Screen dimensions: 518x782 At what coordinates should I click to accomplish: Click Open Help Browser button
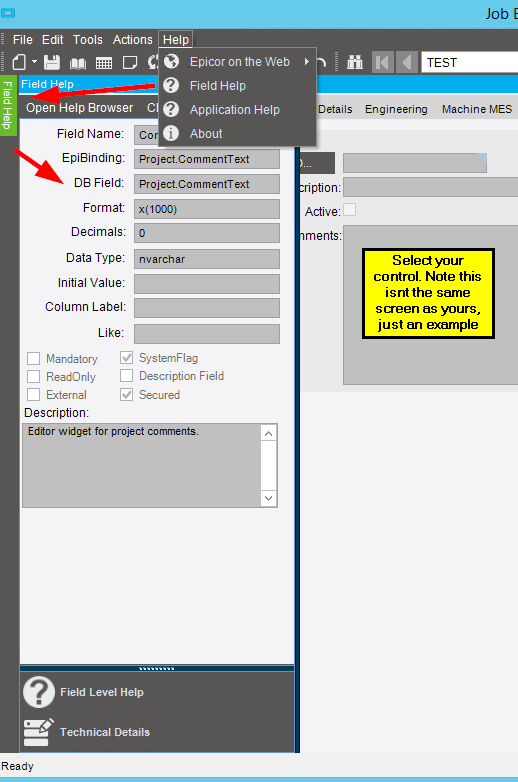click(80, 108)
